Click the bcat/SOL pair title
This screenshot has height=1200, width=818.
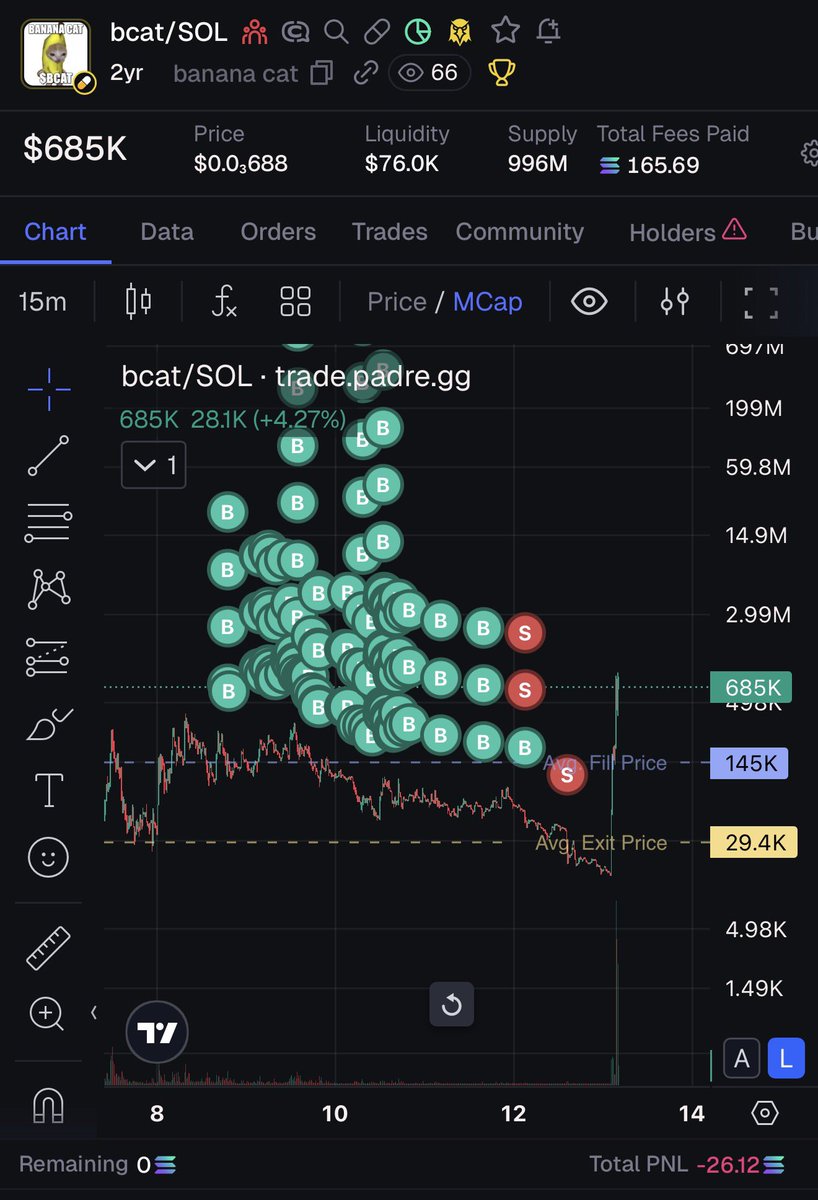169,32
